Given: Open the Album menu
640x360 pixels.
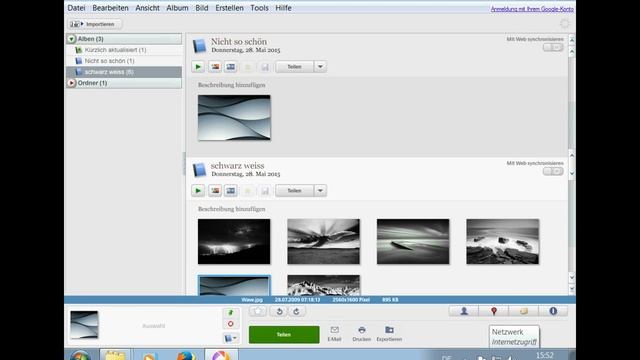Looking at the screenshot, I should pos(177,8).
